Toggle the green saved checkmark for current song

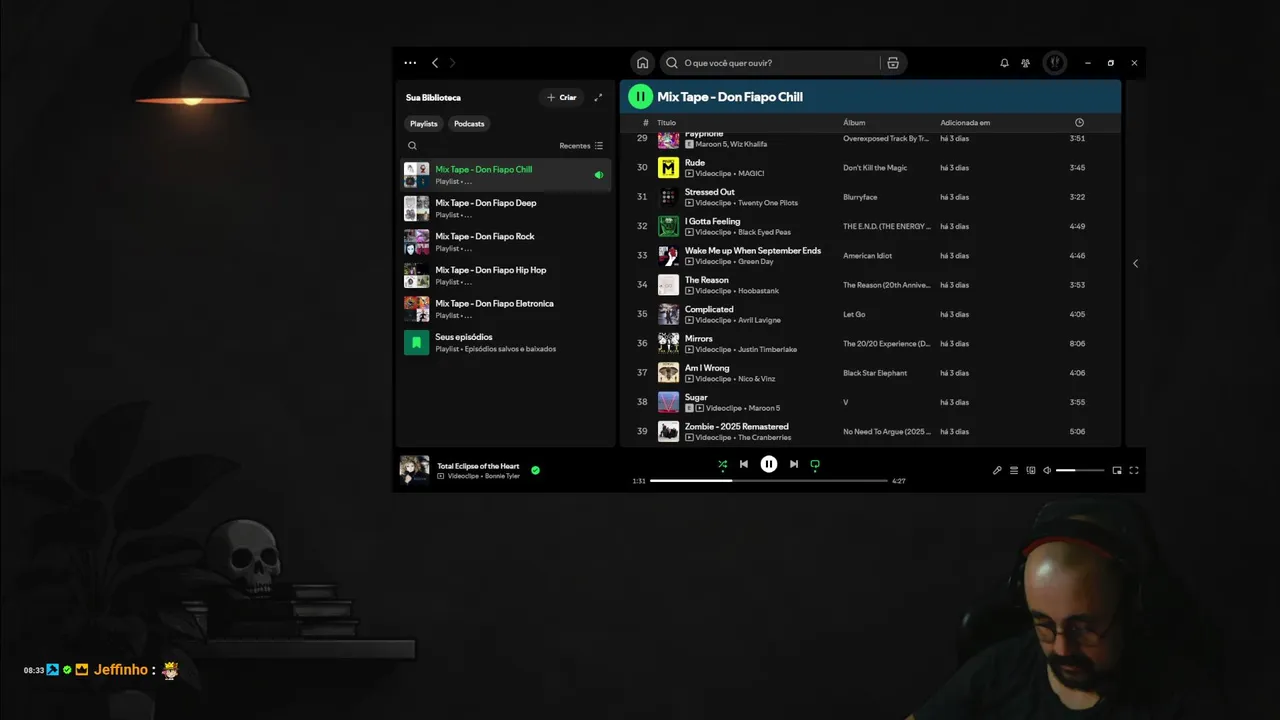[535, 470]
